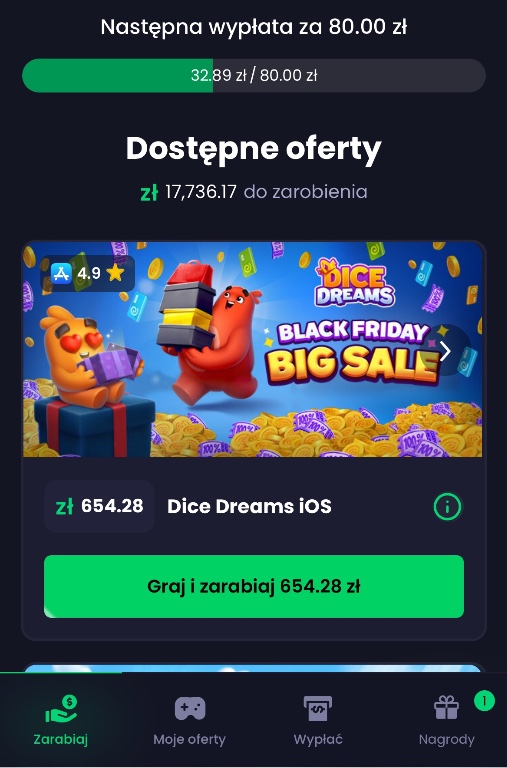507x768 pixels.
Task: Open the Nagrody tab label
Action: [447, 739]
